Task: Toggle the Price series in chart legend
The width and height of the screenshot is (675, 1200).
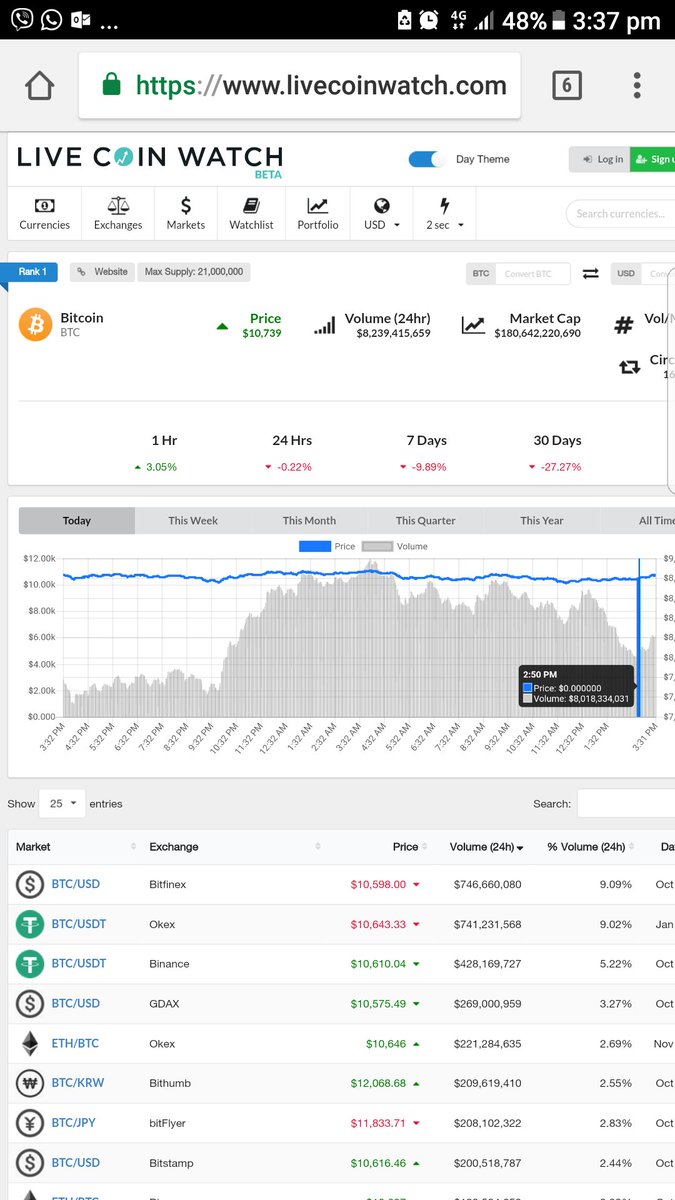Action: click(x=327, y=546)
